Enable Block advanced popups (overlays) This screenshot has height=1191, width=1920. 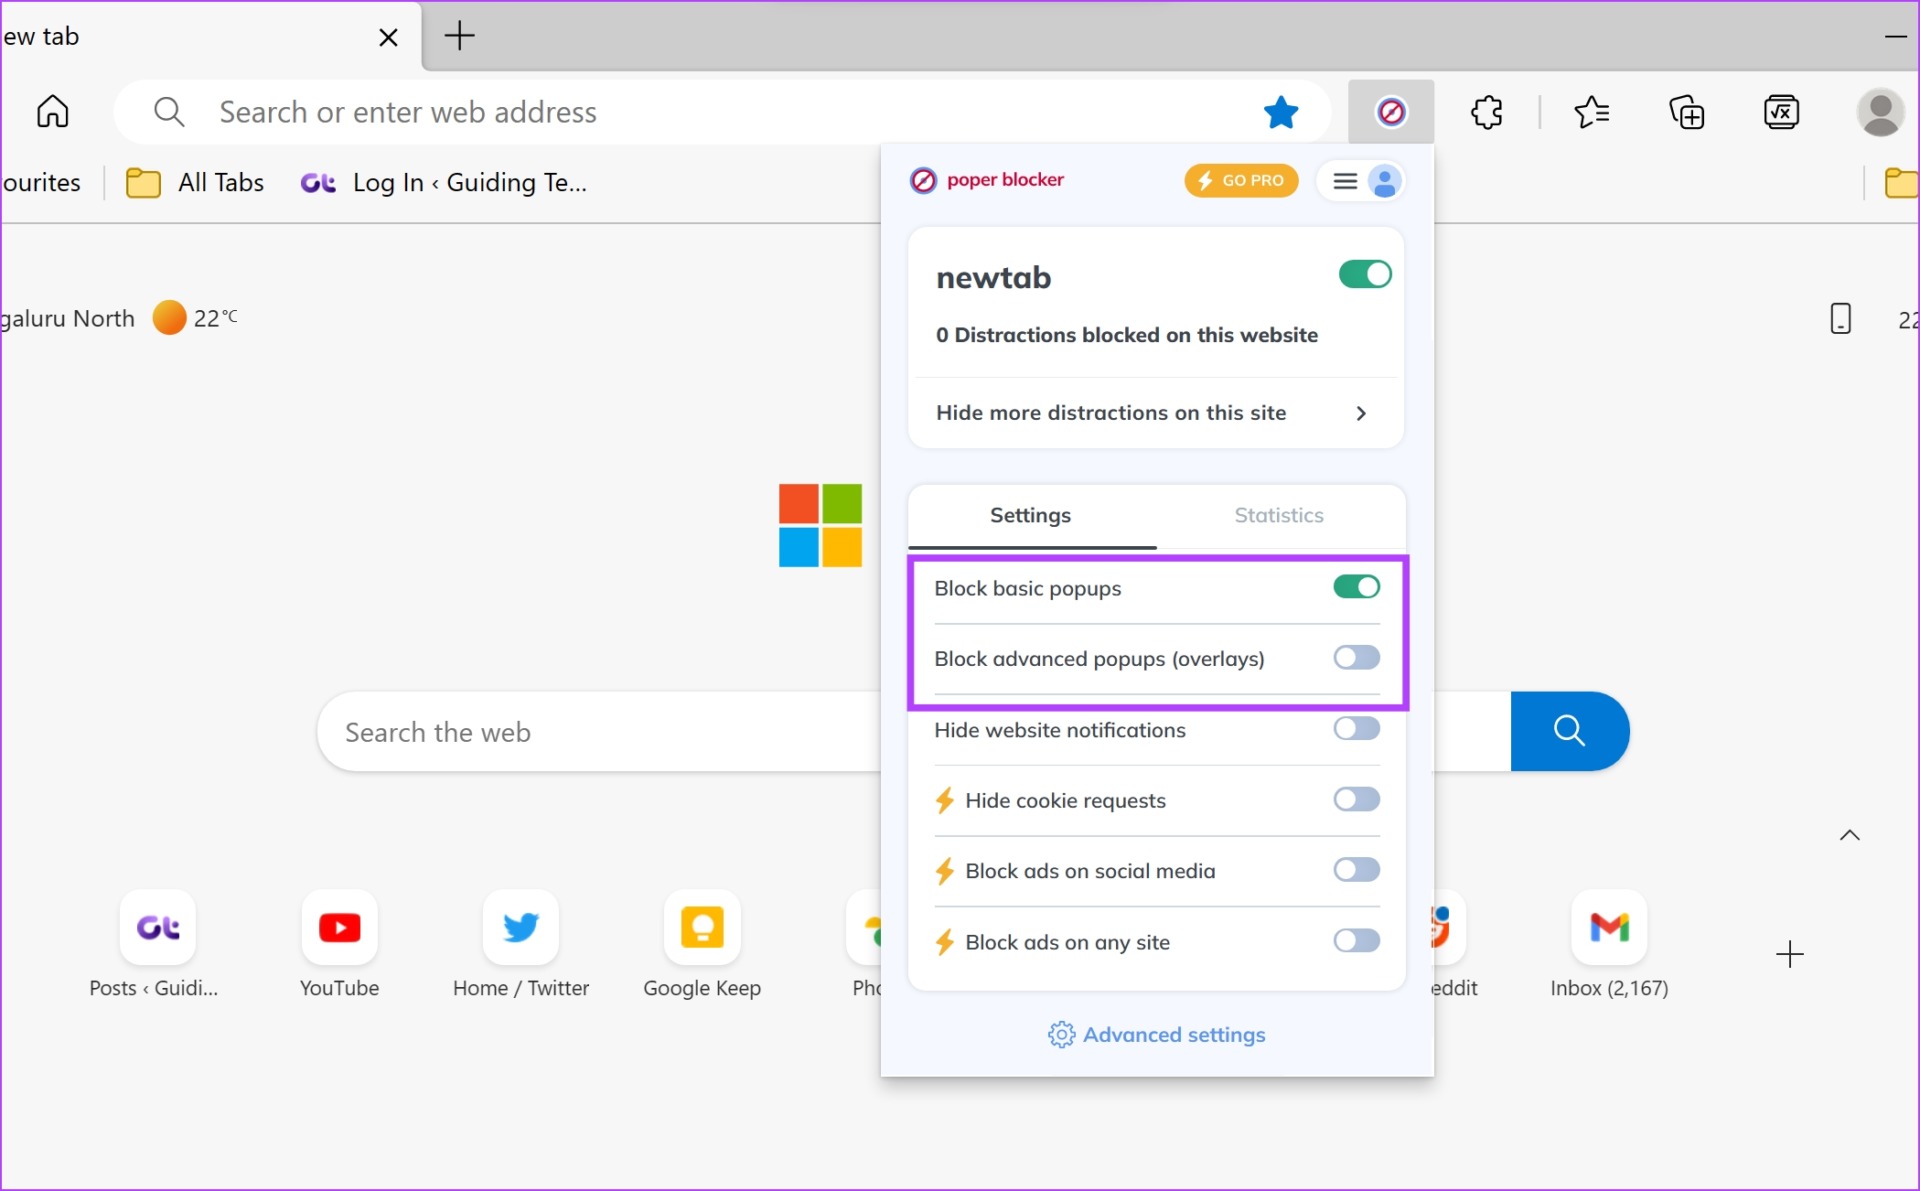[x=1355, y=658]
